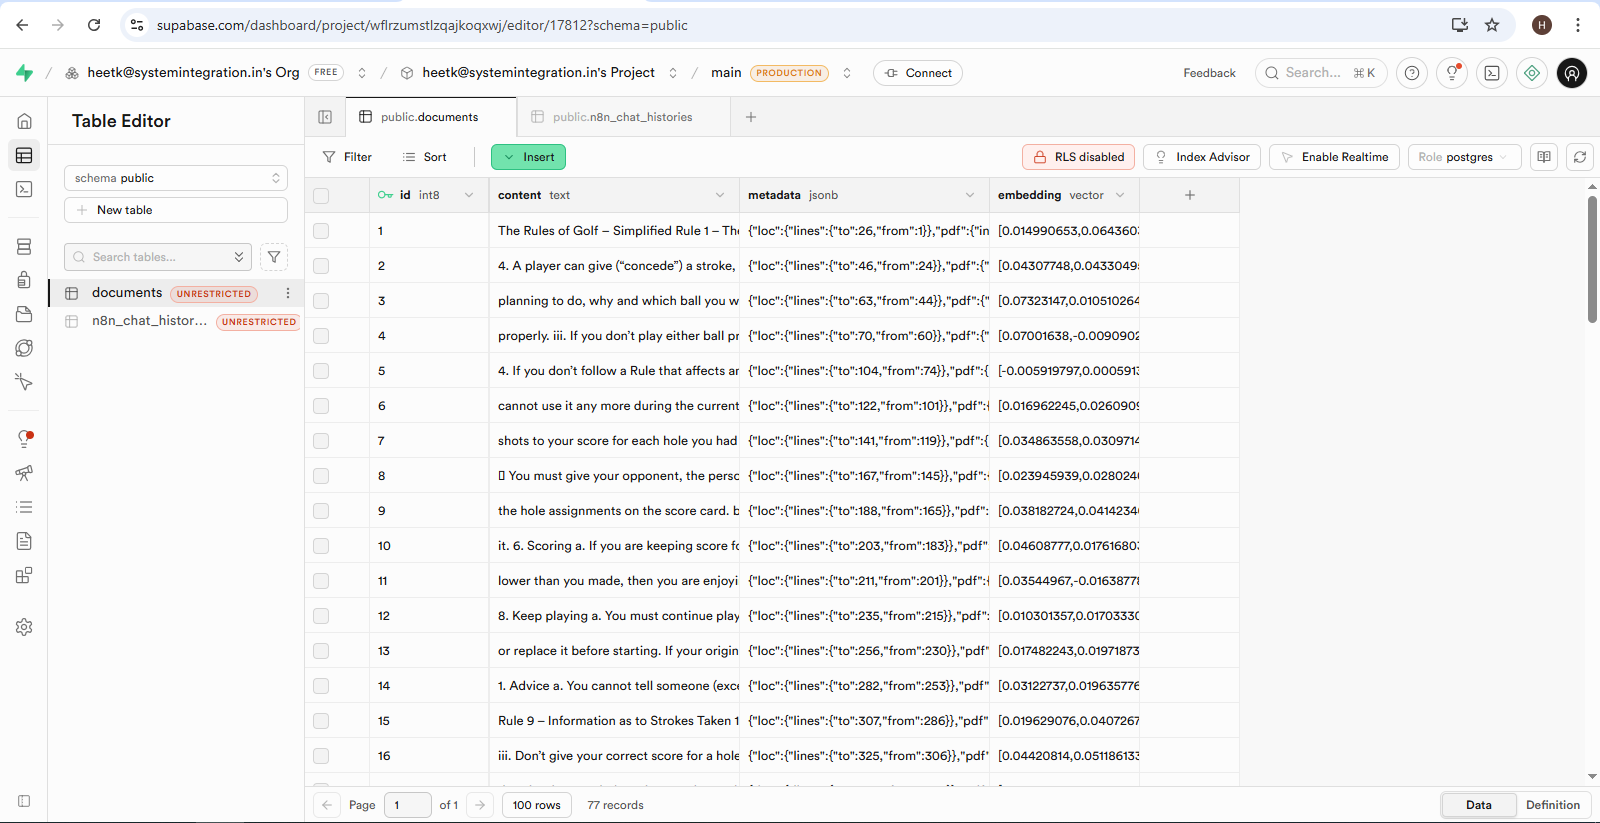Image resolution: width=1600 pixels, height=823 pixels.
Task: Click the Search tables input field
Action: coord(150,257)
